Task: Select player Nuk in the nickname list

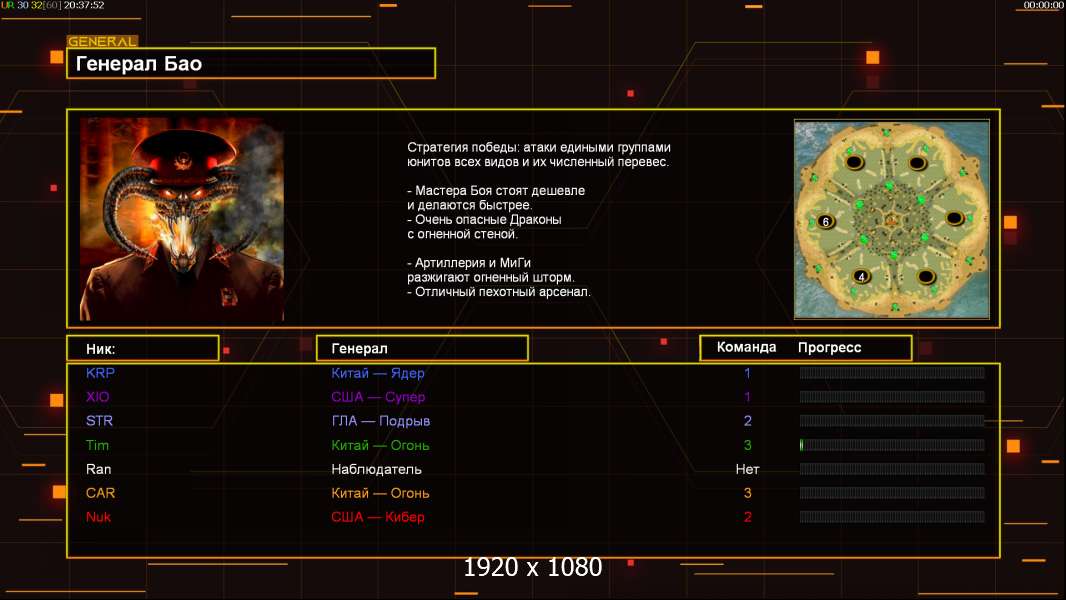Action: pos(98,517)
